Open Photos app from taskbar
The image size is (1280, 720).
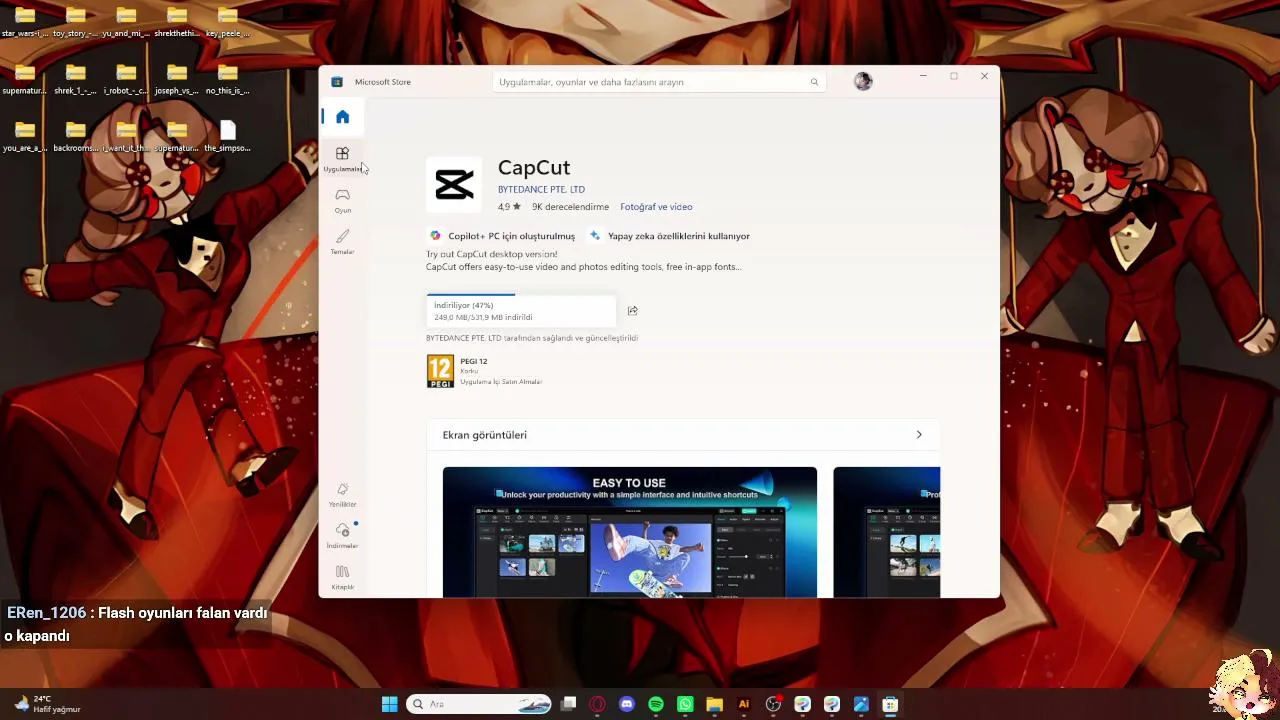[x=861, y=704]
